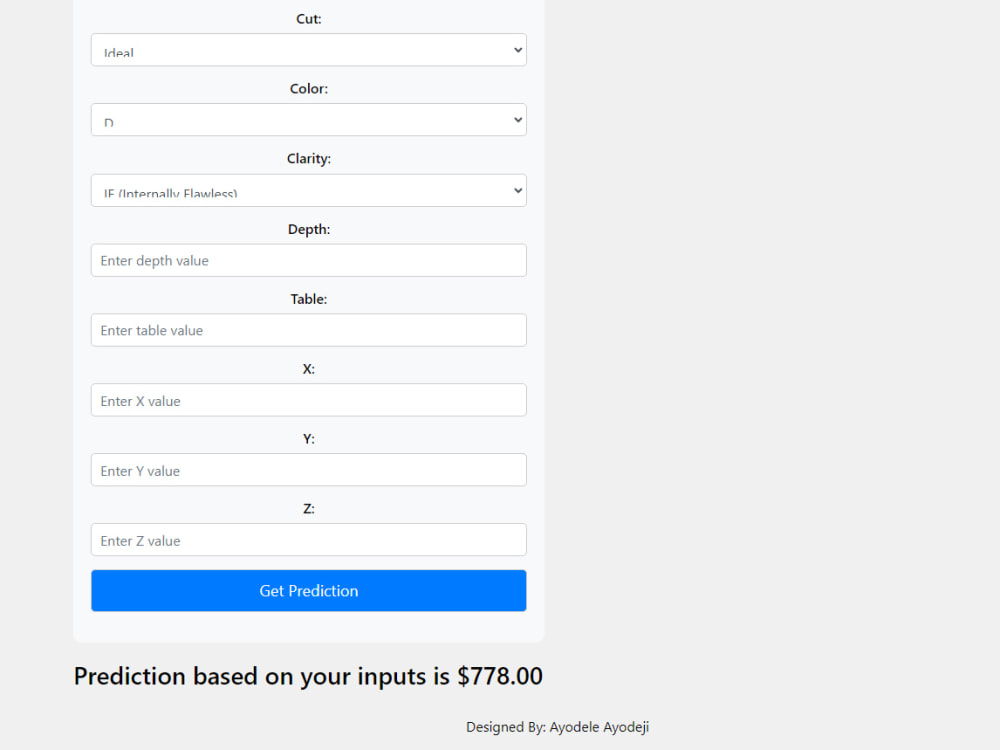Click into the Y value field
This screenshot has width=1000, height=750.
(309, 470)
